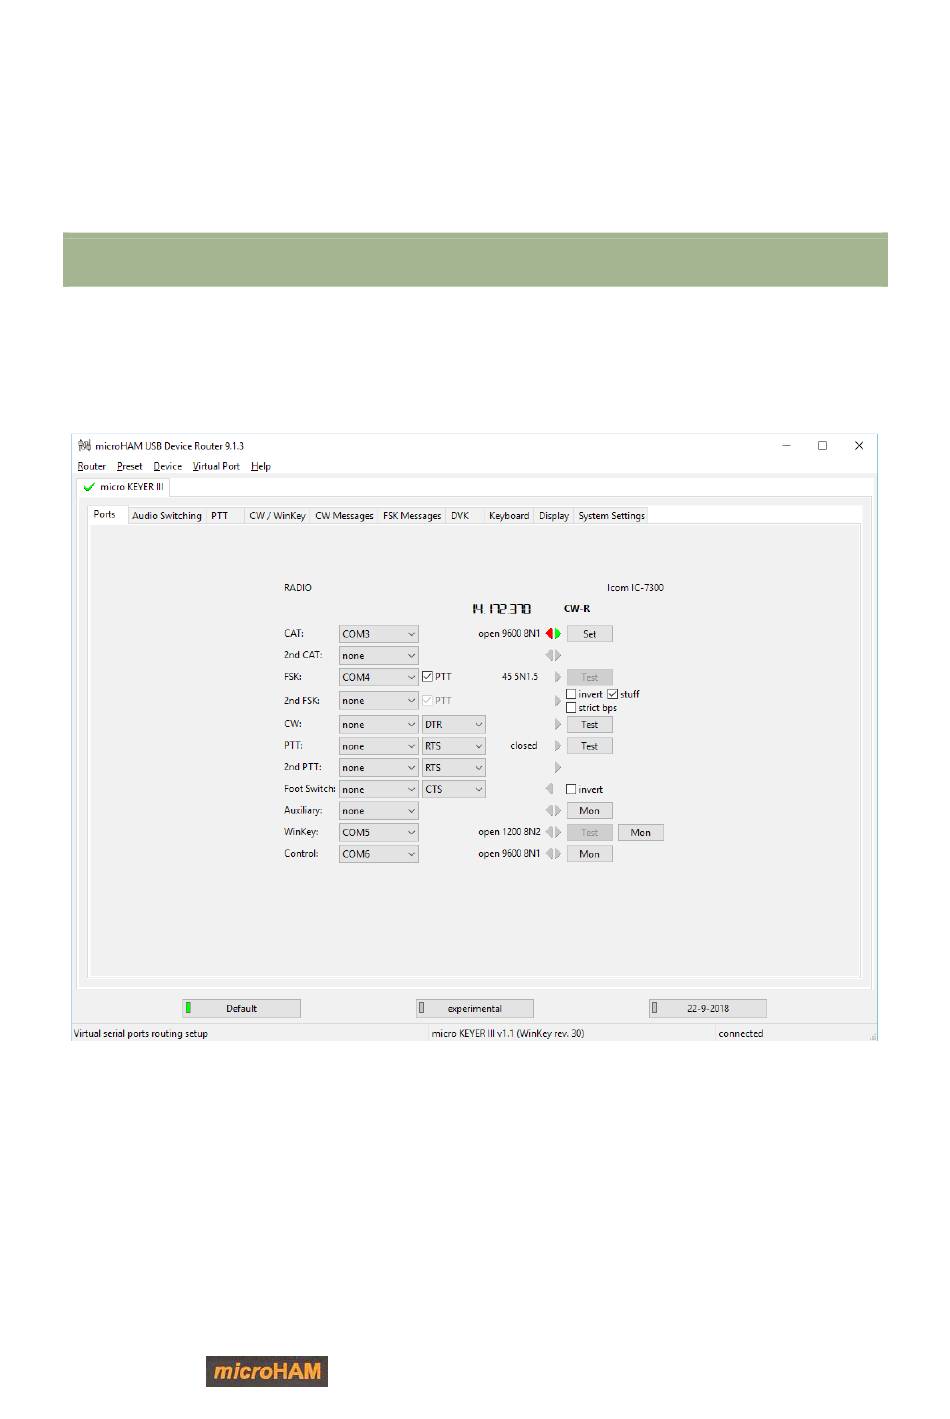This screenshot has width=950, height=1419.
Task: Click the Auxiliary row activity arrows
Action: point(553,811)
